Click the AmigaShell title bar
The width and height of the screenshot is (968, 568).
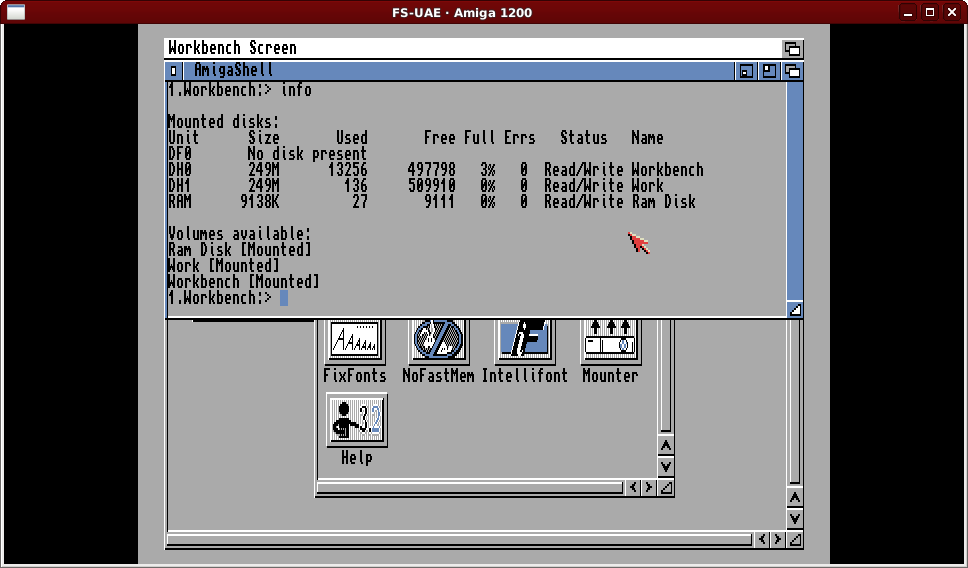tap(459, 71)
